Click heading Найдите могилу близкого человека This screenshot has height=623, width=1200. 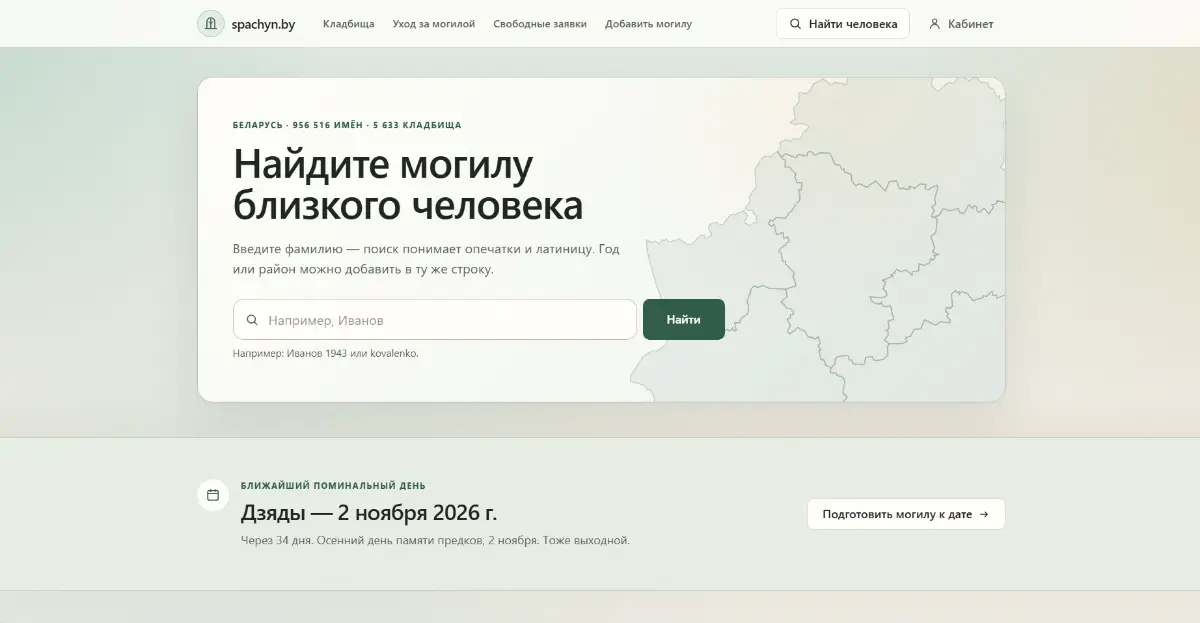(x=408, y=184)
